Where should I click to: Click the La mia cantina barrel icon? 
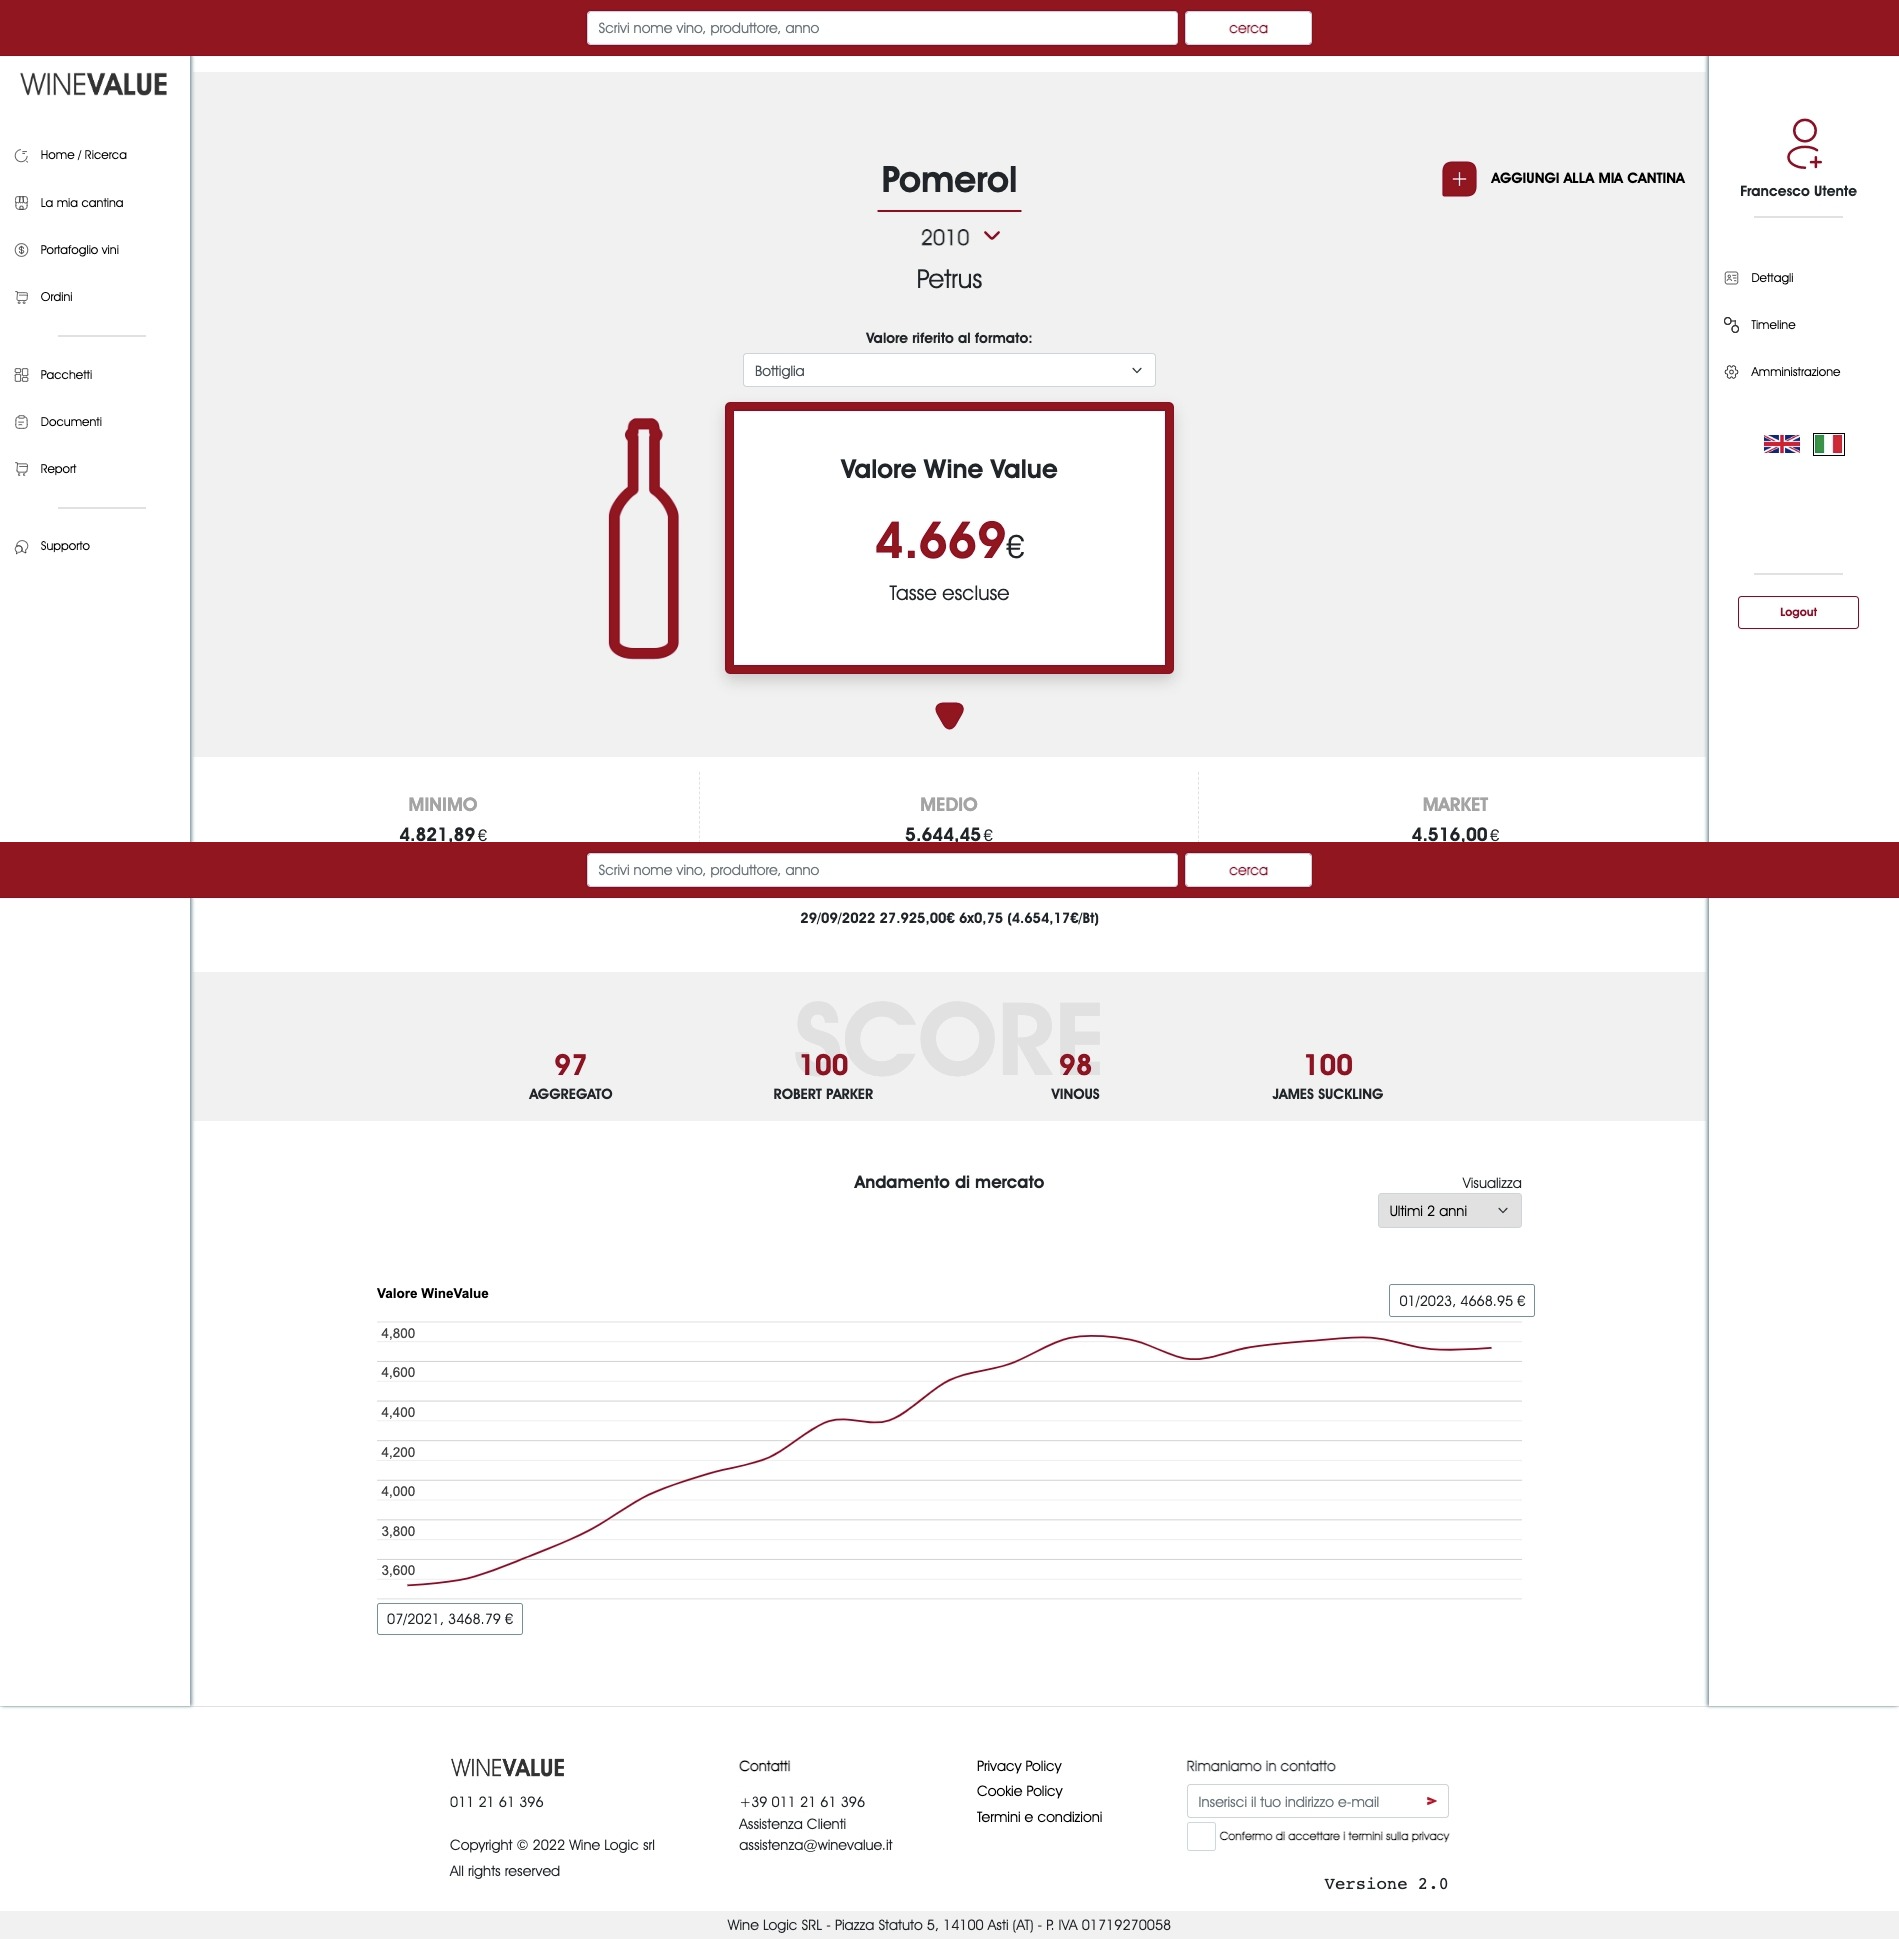pyautogui.click(x=21, y=203)
